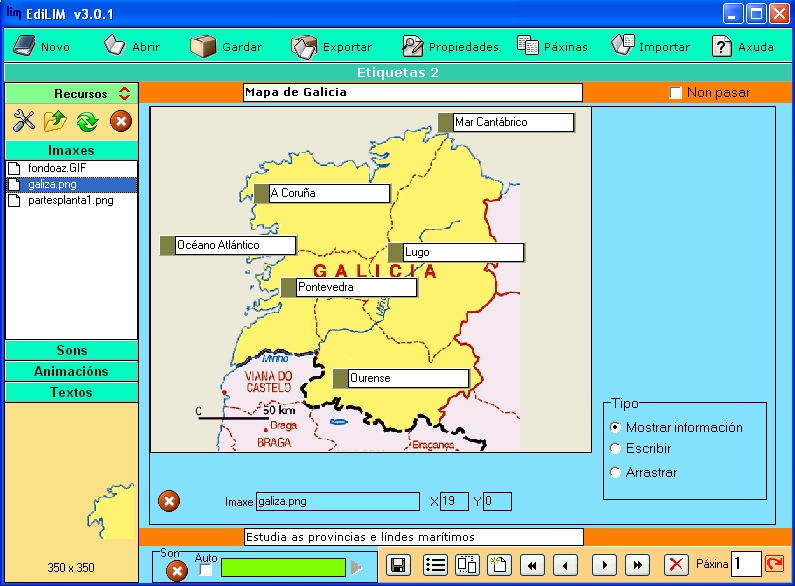Go to the next page arrow

point(603,565)
